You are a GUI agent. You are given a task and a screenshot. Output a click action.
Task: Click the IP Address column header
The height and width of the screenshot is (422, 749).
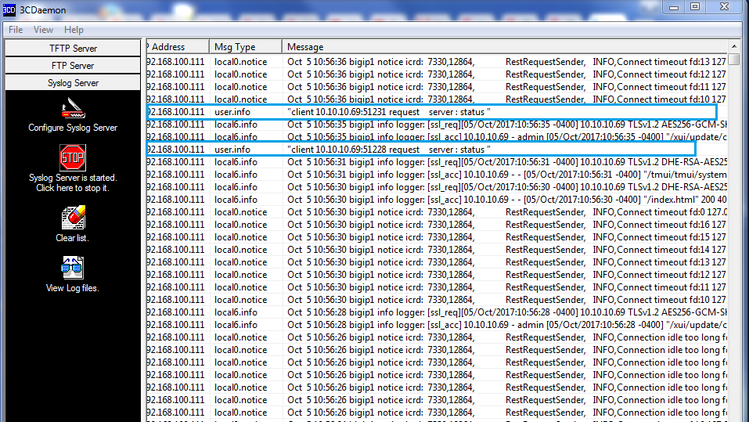[x=177, y=47]
